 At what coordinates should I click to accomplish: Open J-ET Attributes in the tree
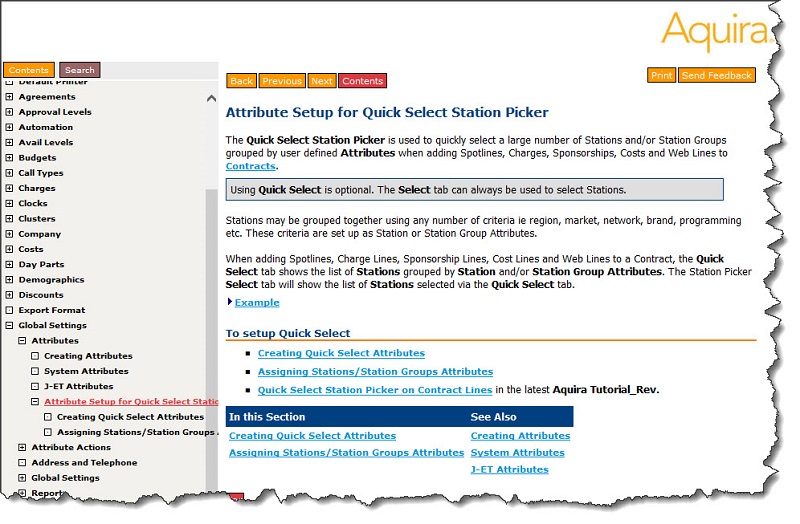(79, 386)
